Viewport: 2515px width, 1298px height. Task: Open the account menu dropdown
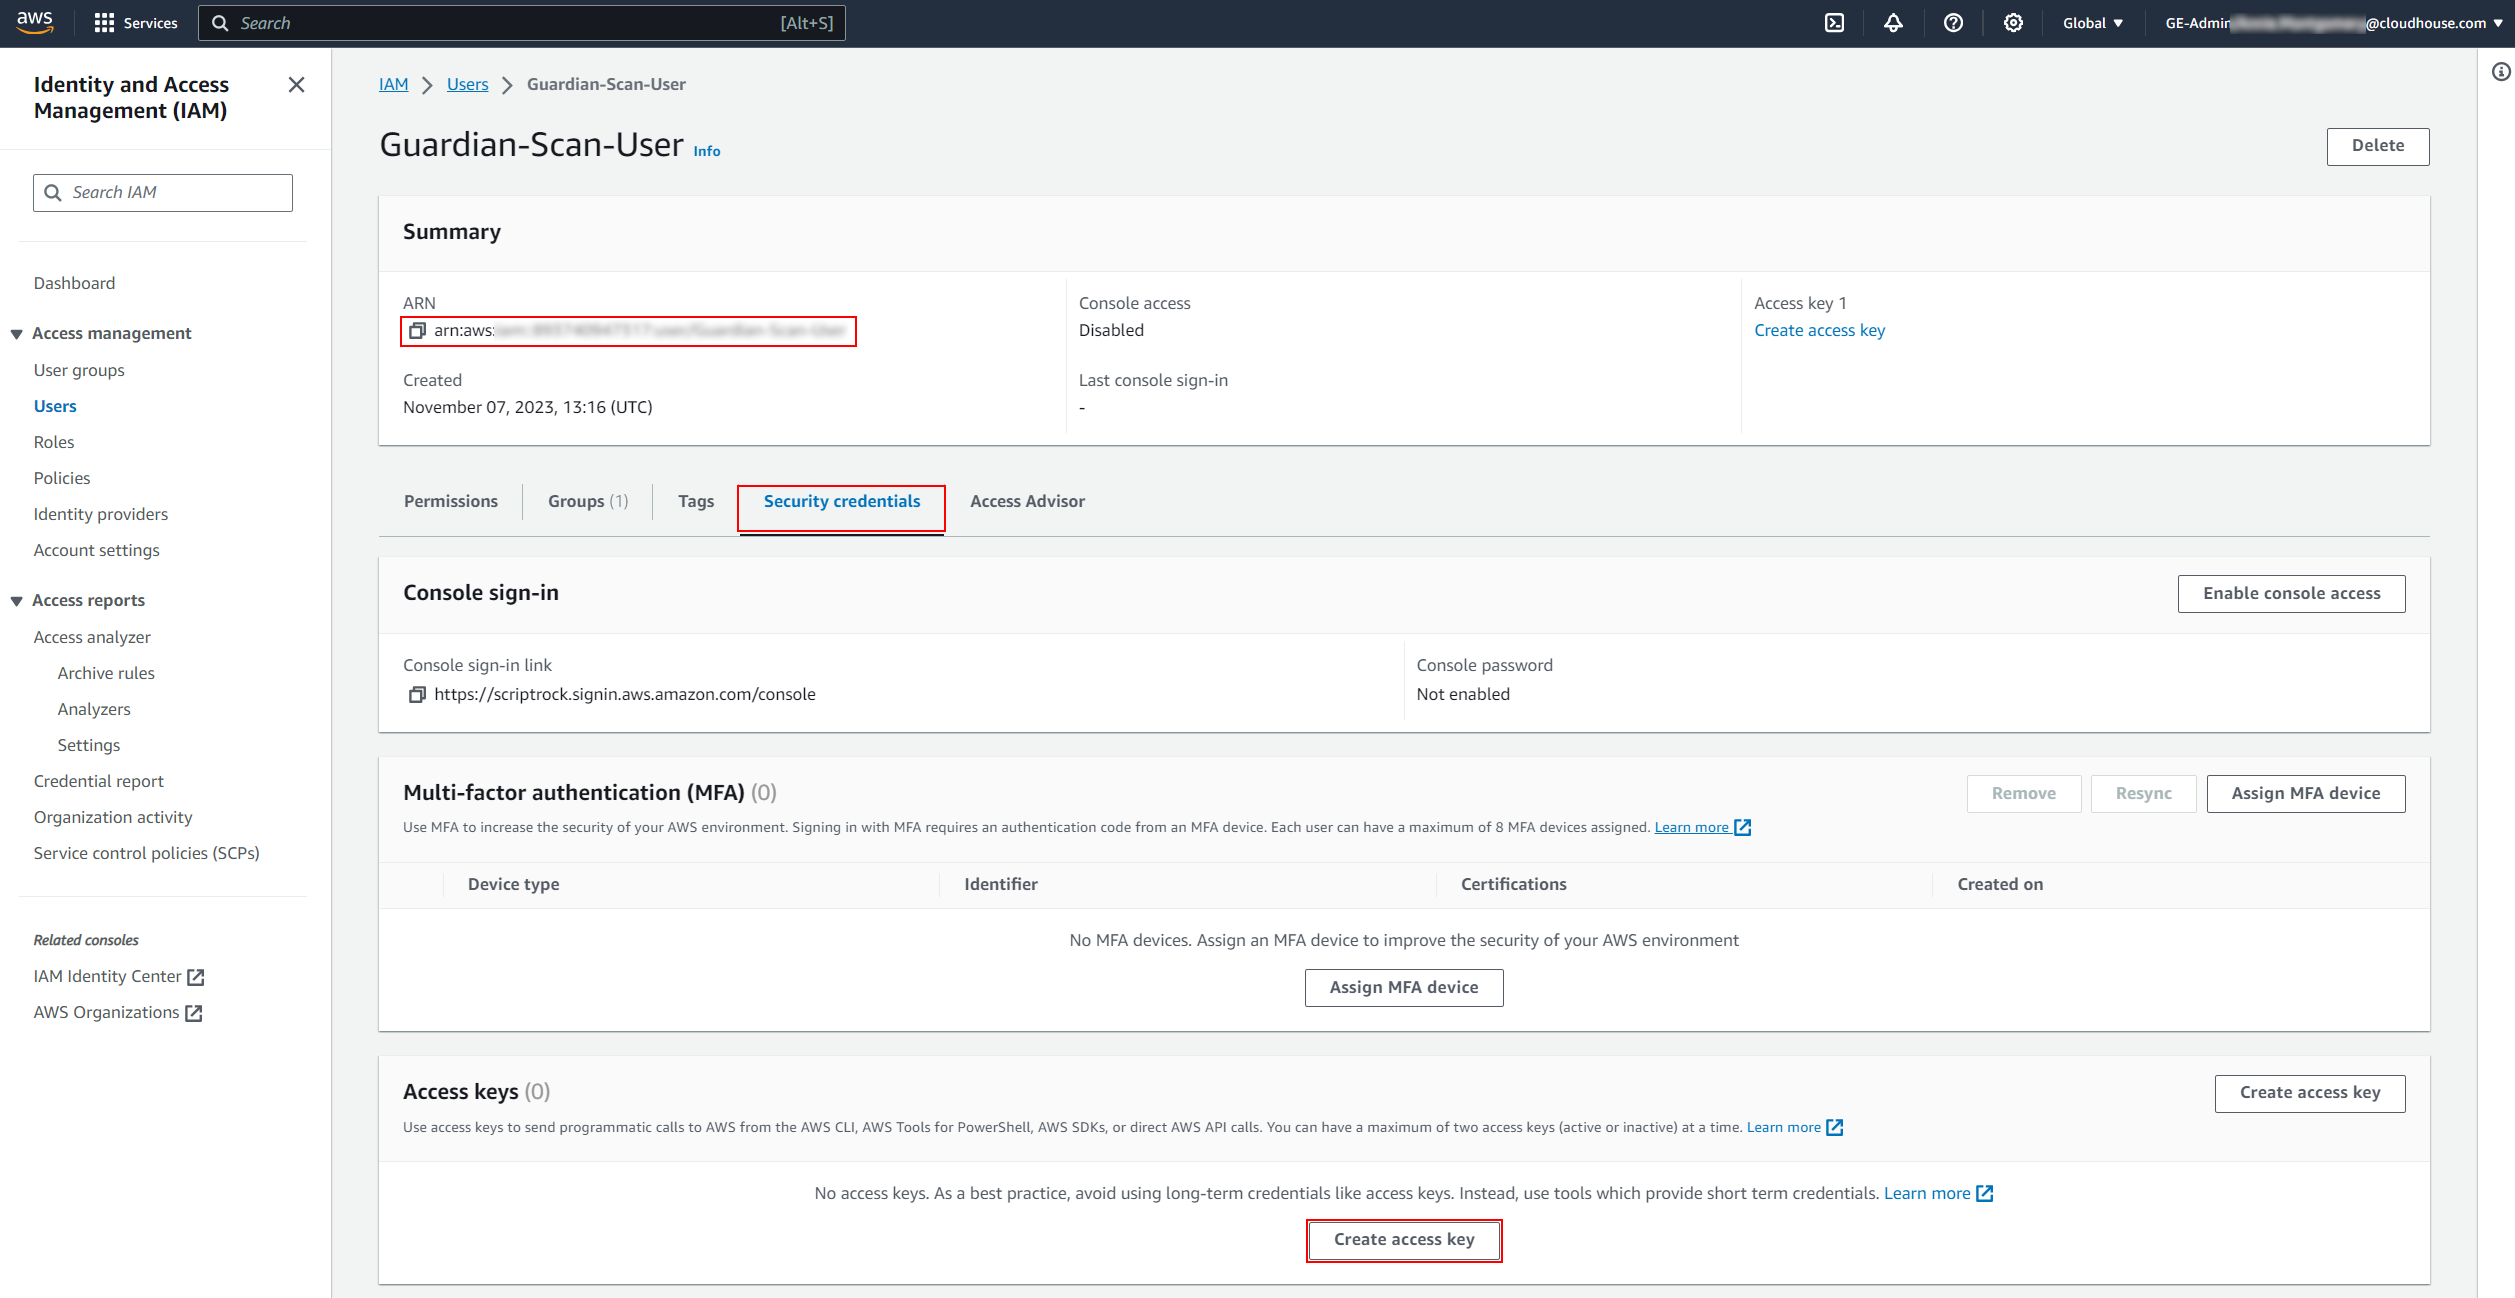(x=2333, y=23)
